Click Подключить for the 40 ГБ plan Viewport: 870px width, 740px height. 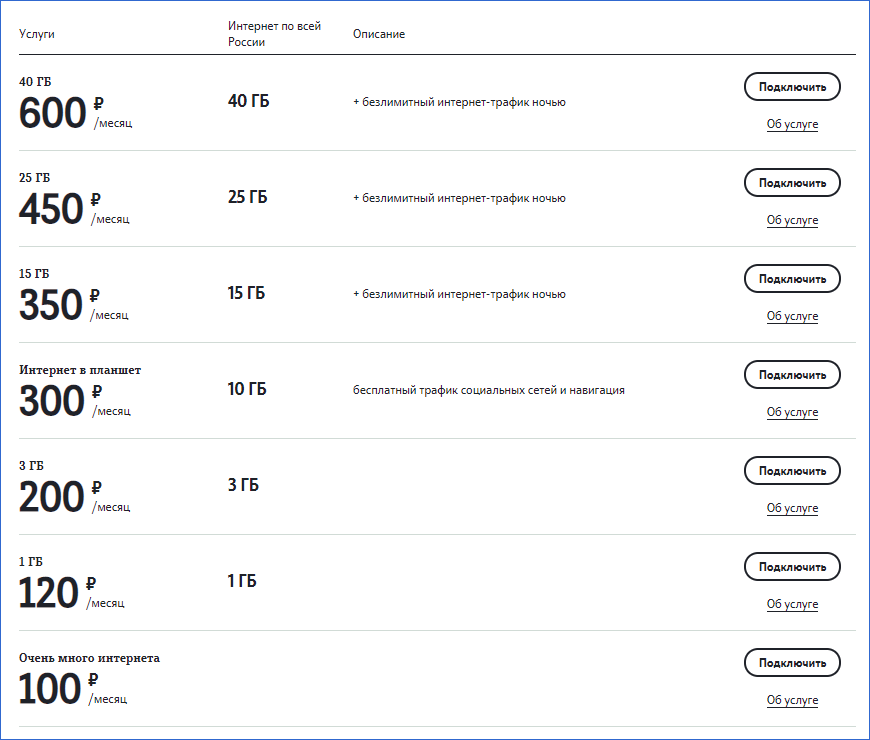(x=792, y=87)
